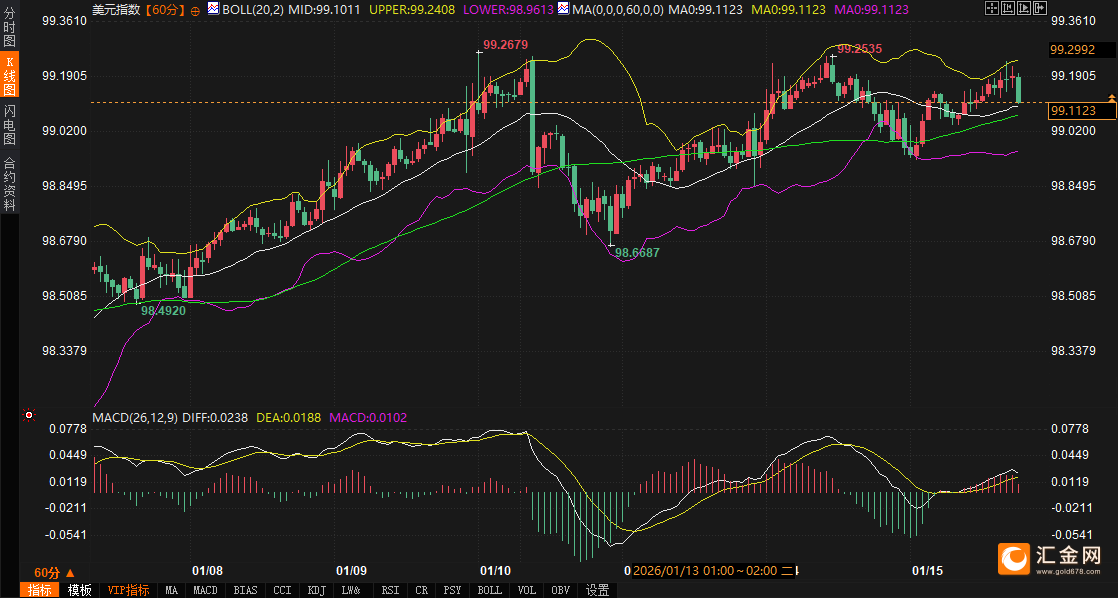Click the 设置 settings button
This screenshot has width=1118, height=598.
597,590
